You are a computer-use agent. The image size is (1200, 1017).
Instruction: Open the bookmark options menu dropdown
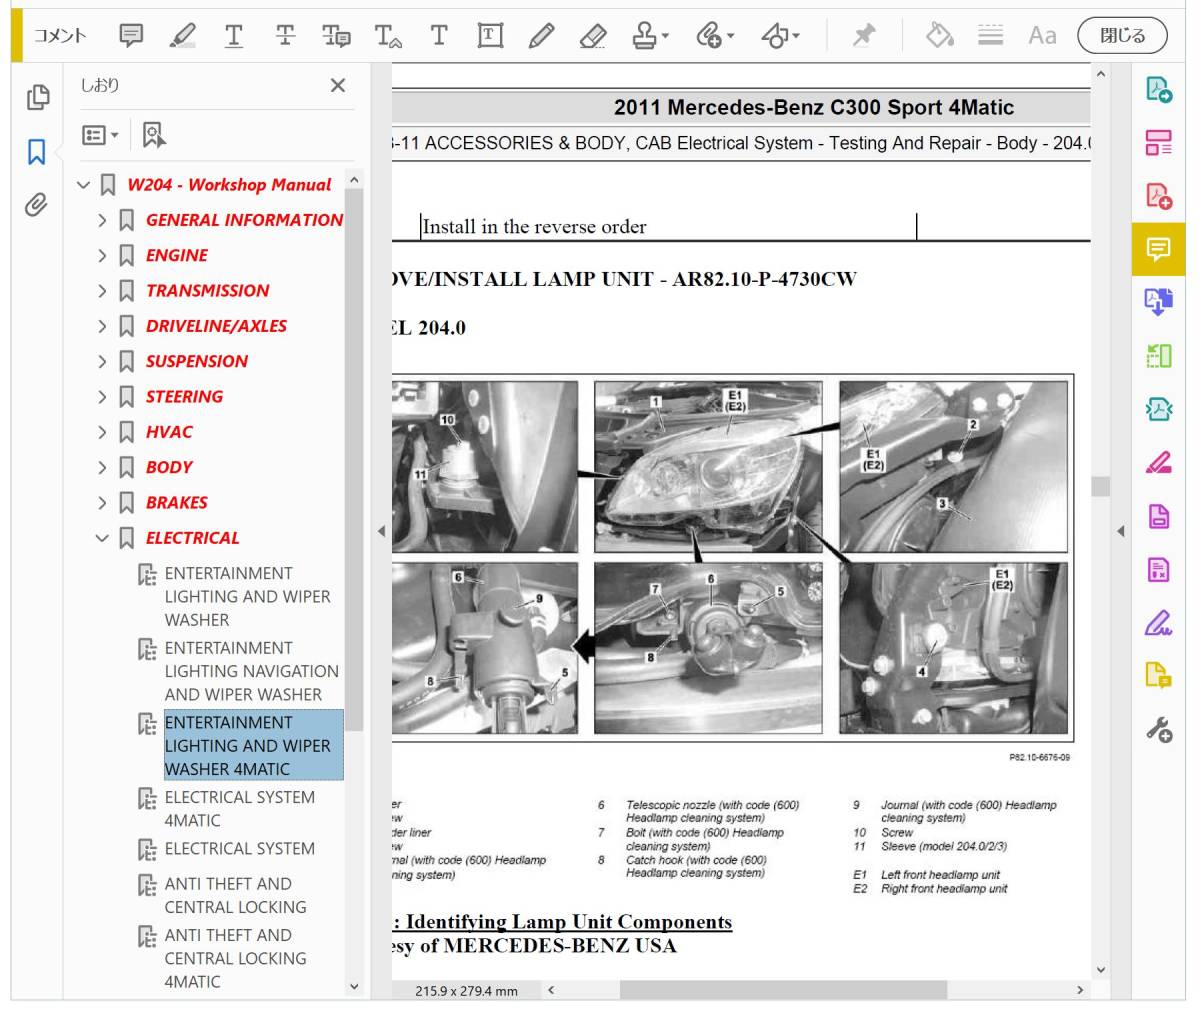coord(100,134)
